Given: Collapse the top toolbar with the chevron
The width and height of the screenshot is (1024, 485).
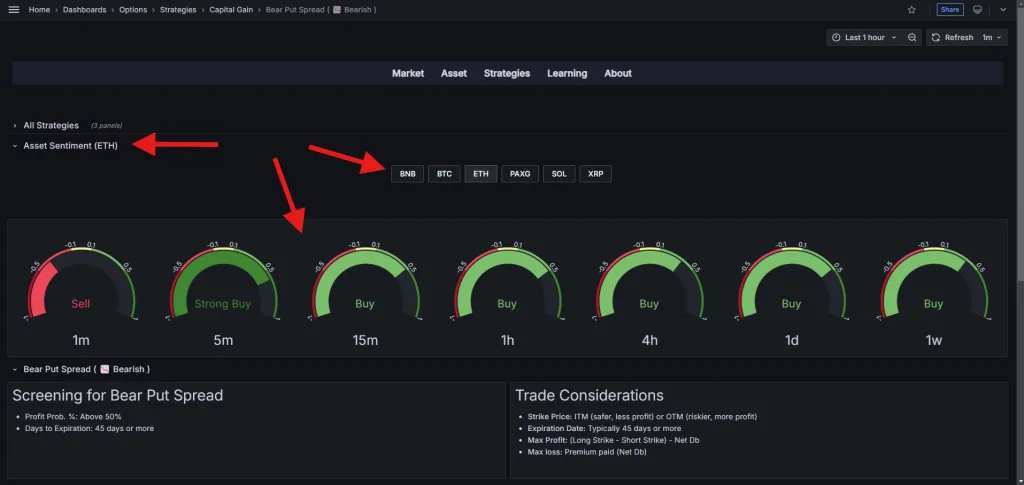Looking at the screenshot, I should click(x=1003, y=10).
